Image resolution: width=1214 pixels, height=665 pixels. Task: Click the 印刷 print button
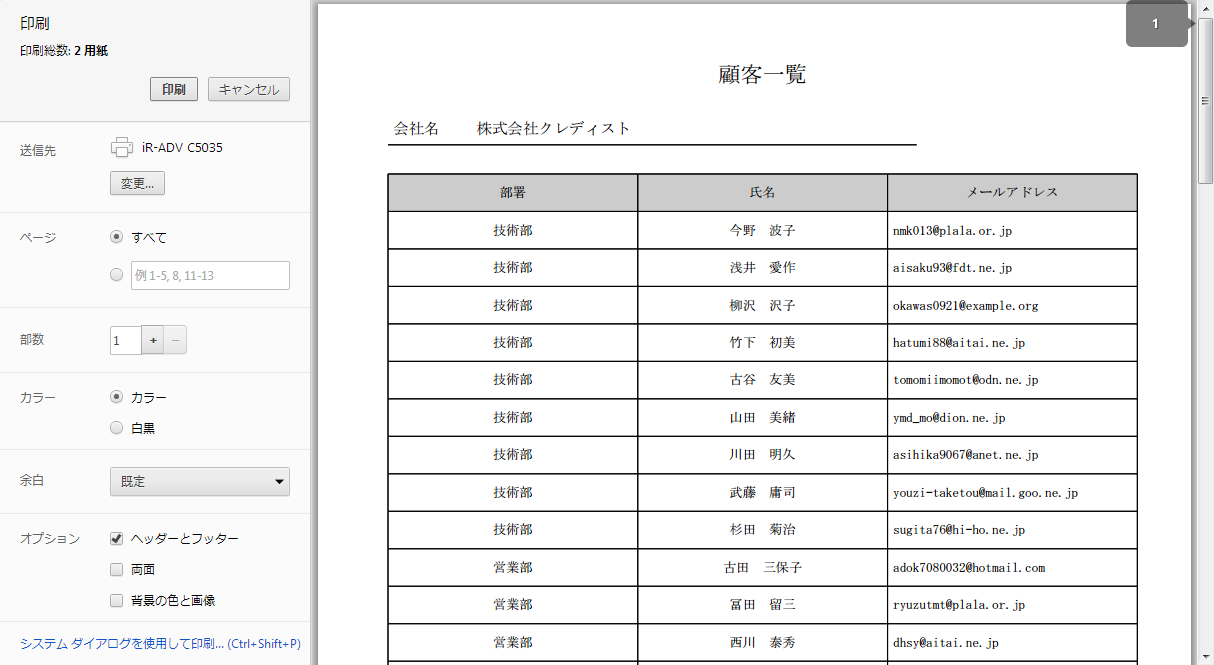(174, 89)
